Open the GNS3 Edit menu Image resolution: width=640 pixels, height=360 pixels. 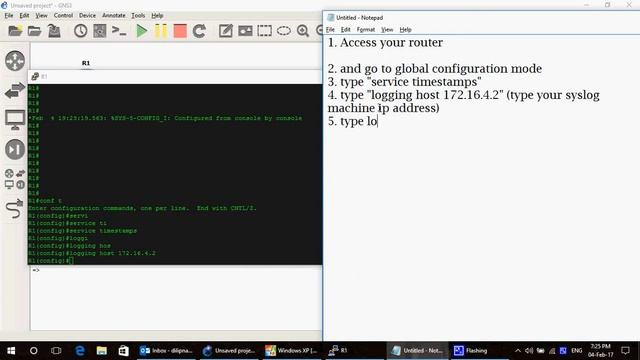coord(24,16)
